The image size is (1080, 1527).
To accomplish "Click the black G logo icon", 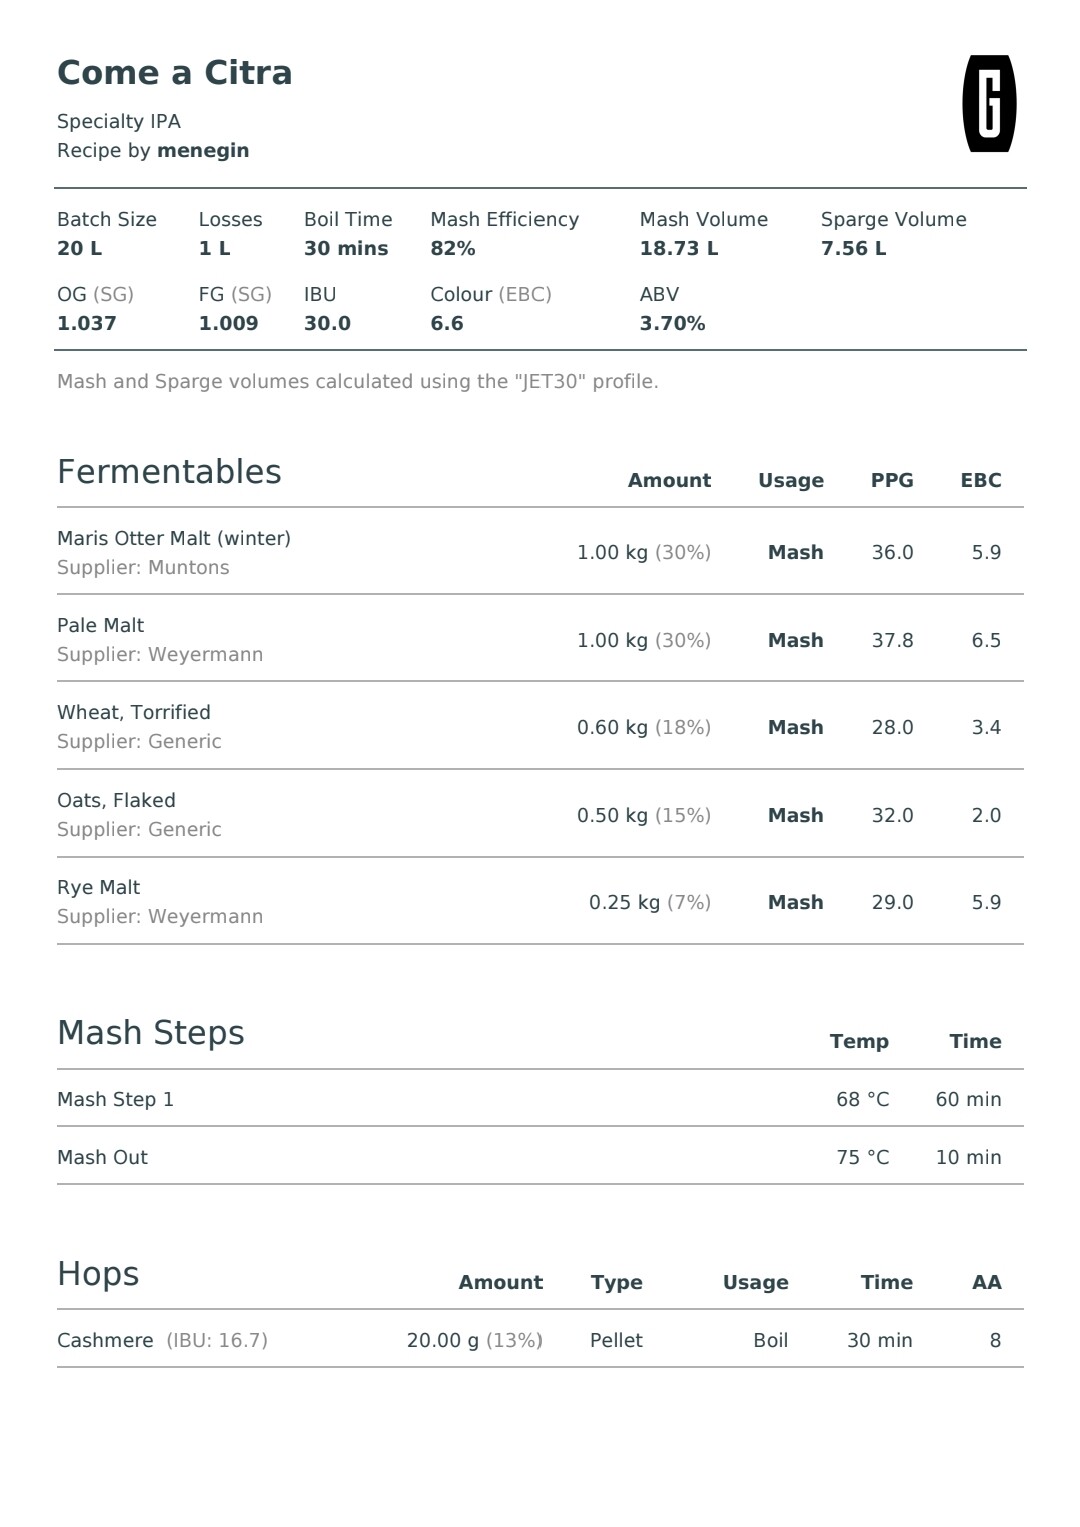I will click(989, 104).
